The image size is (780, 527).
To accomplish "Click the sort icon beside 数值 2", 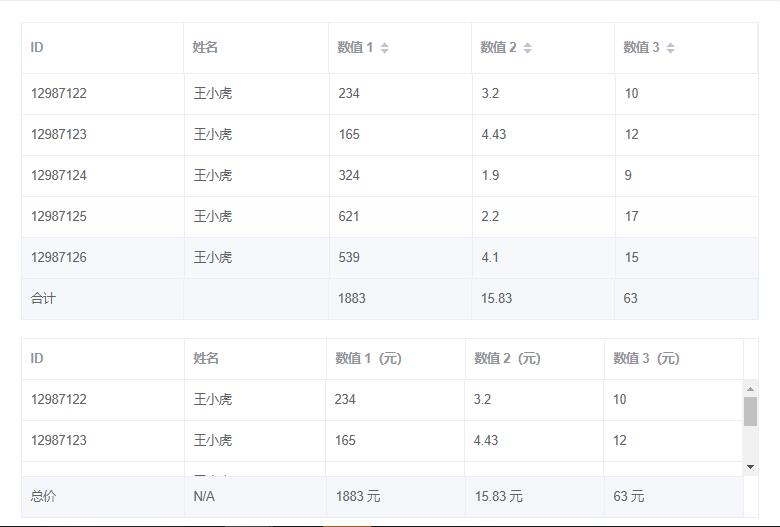I will (528, 48).
